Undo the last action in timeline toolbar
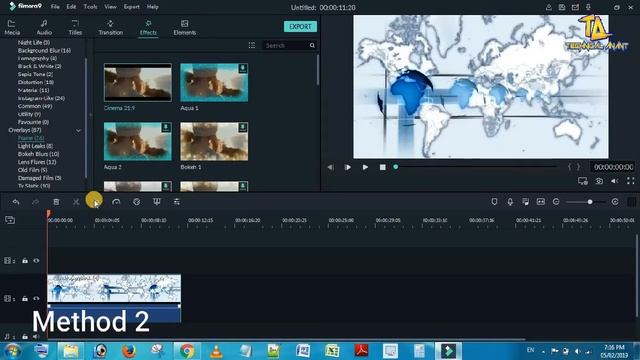The width and height of the screenshot is (640, 360). pyautogui.click(x=16, y=202)
